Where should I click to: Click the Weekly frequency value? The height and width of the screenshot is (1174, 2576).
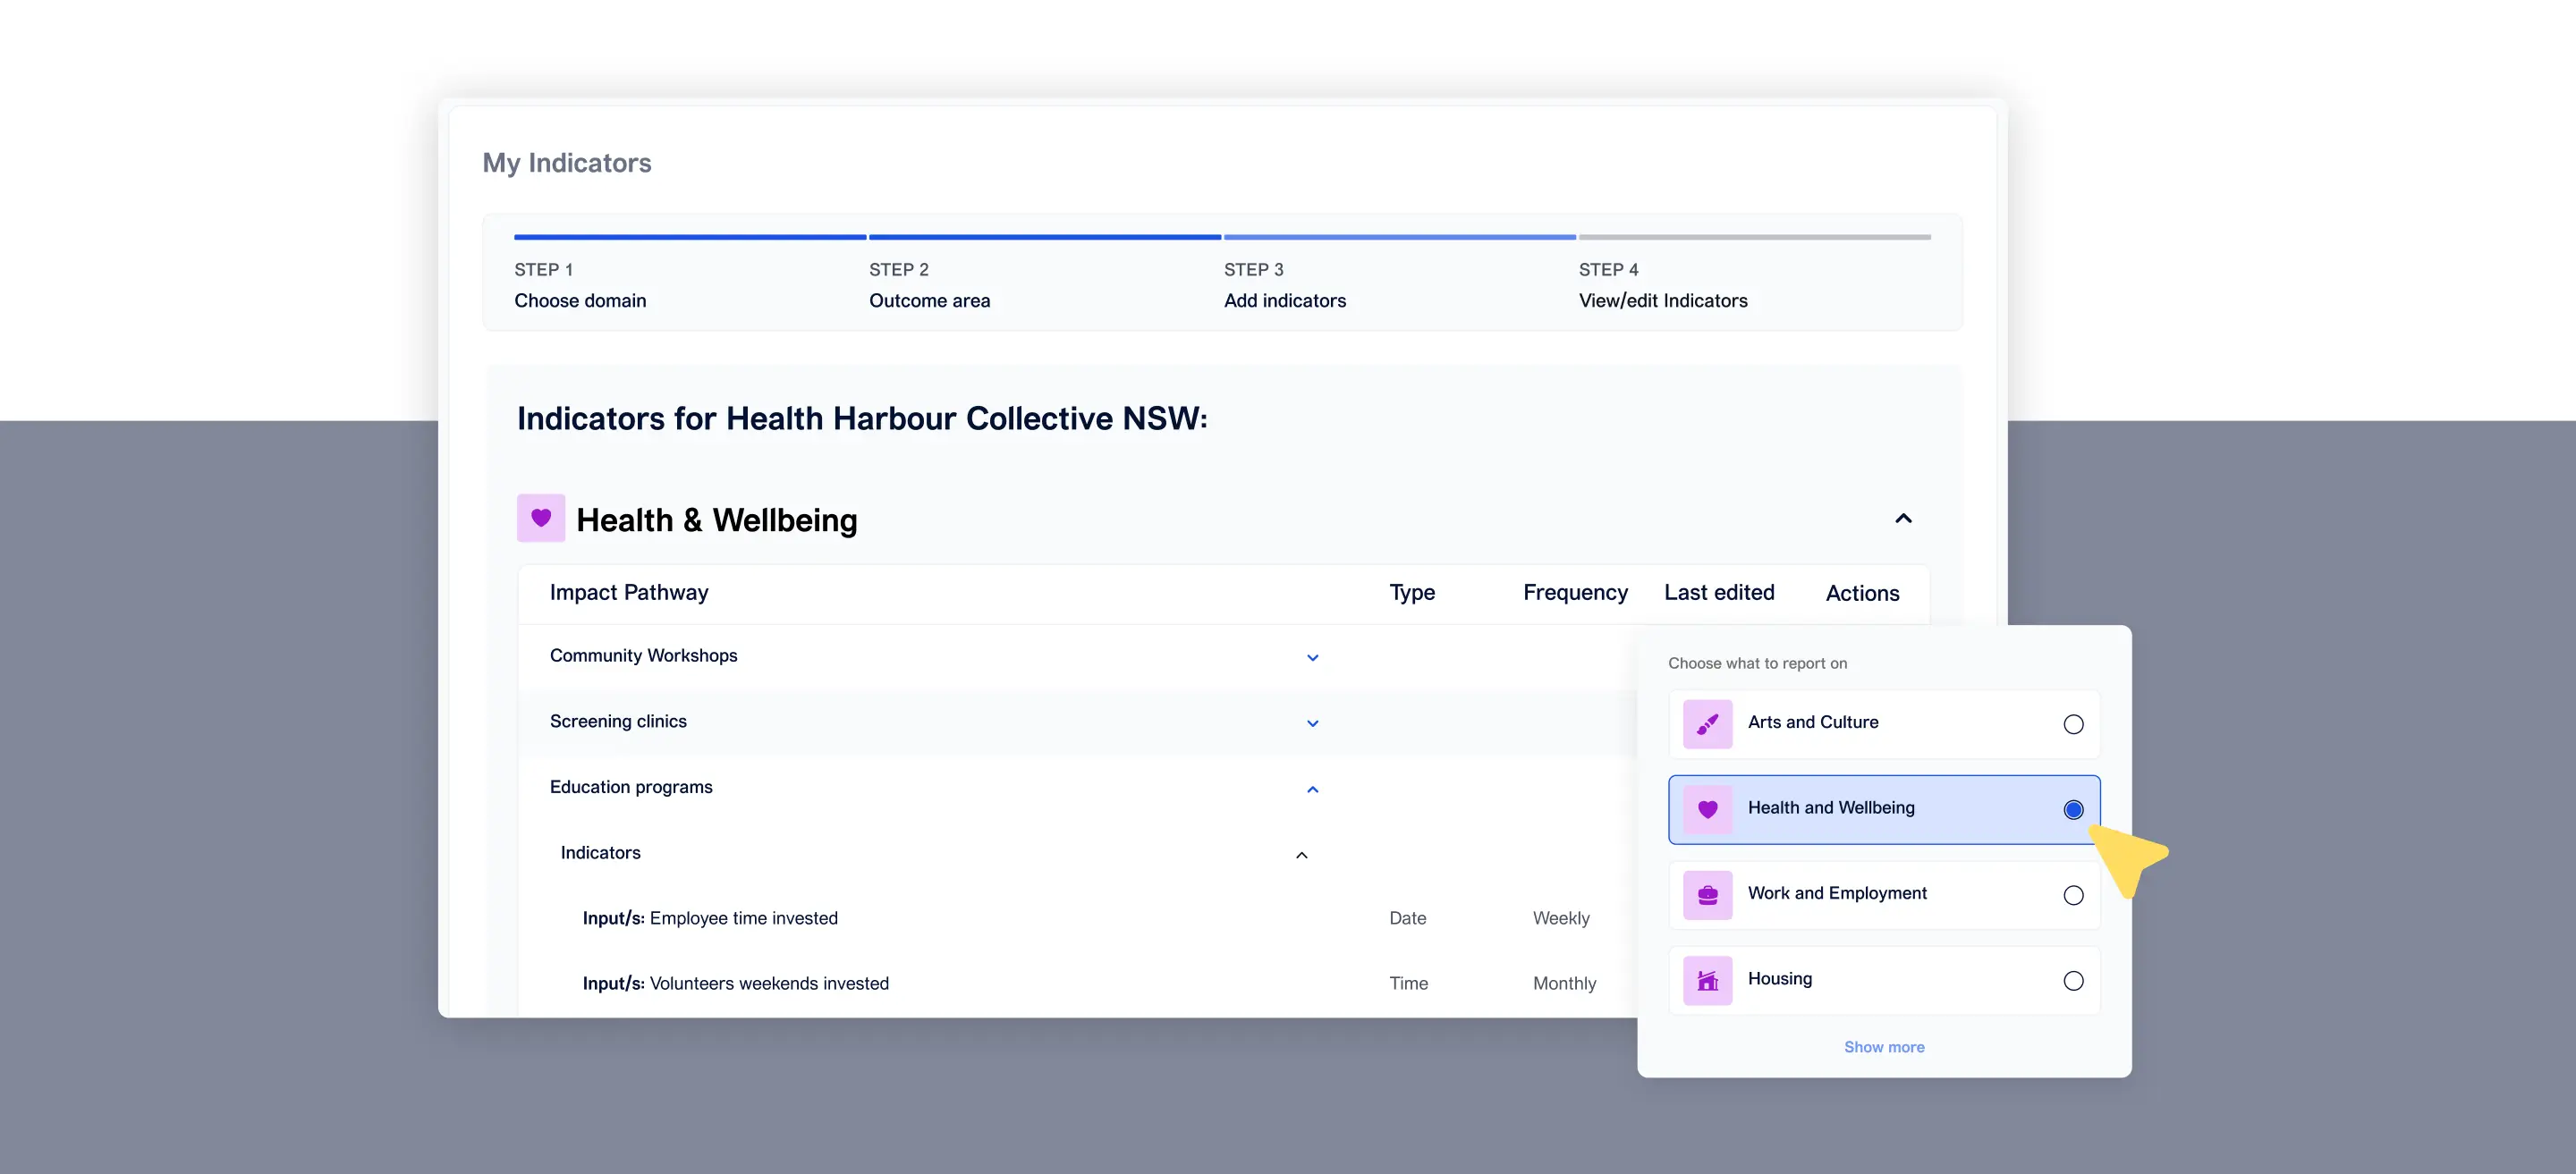pos(1561,918)
